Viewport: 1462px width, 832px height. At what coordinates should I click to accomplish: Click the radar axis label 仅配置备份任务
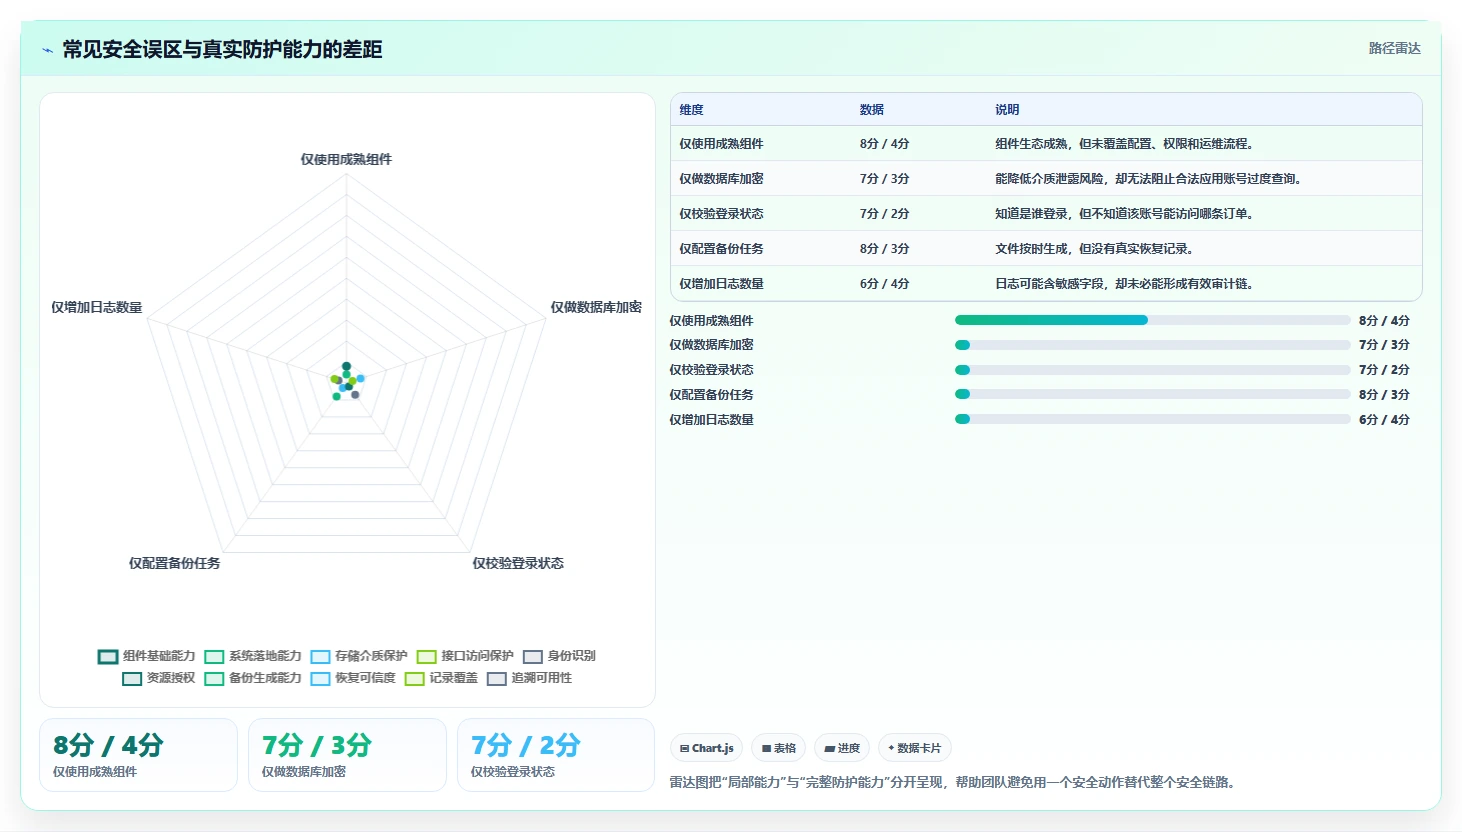pos(174,563)
